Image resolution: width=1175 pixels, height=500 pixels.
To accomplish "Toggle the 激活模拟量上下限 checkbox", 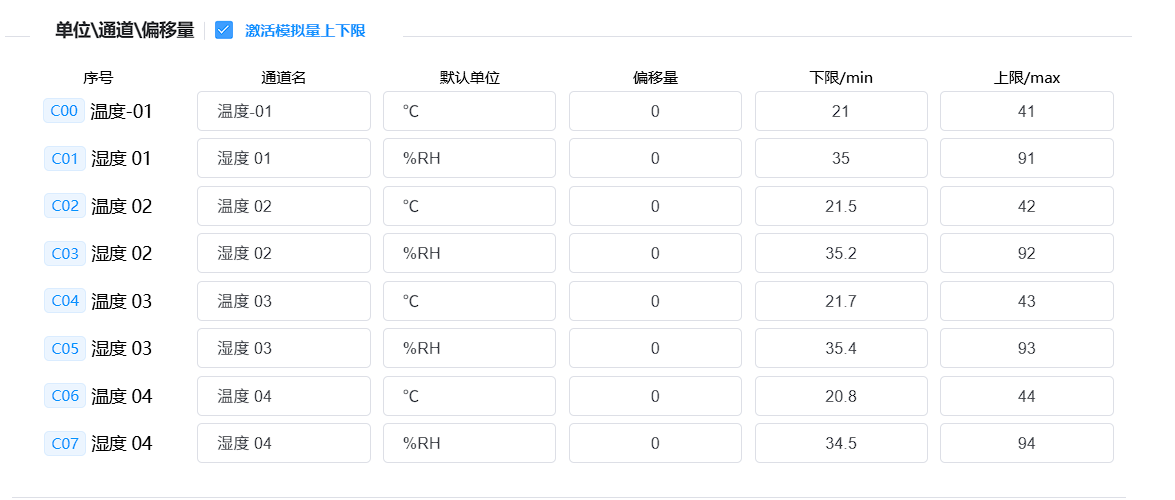I will click(224, 30).
